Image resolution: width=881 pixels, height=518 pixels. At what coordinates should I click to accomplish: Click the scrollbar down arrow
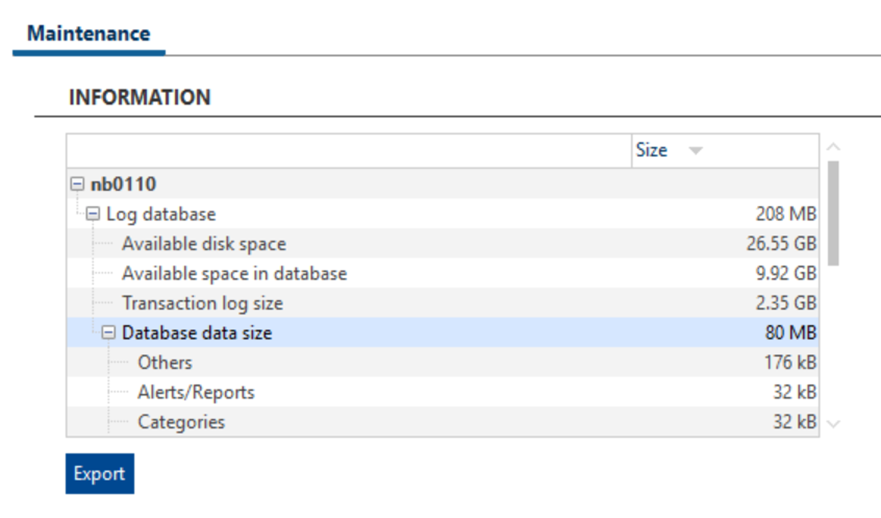pos(833,424)
